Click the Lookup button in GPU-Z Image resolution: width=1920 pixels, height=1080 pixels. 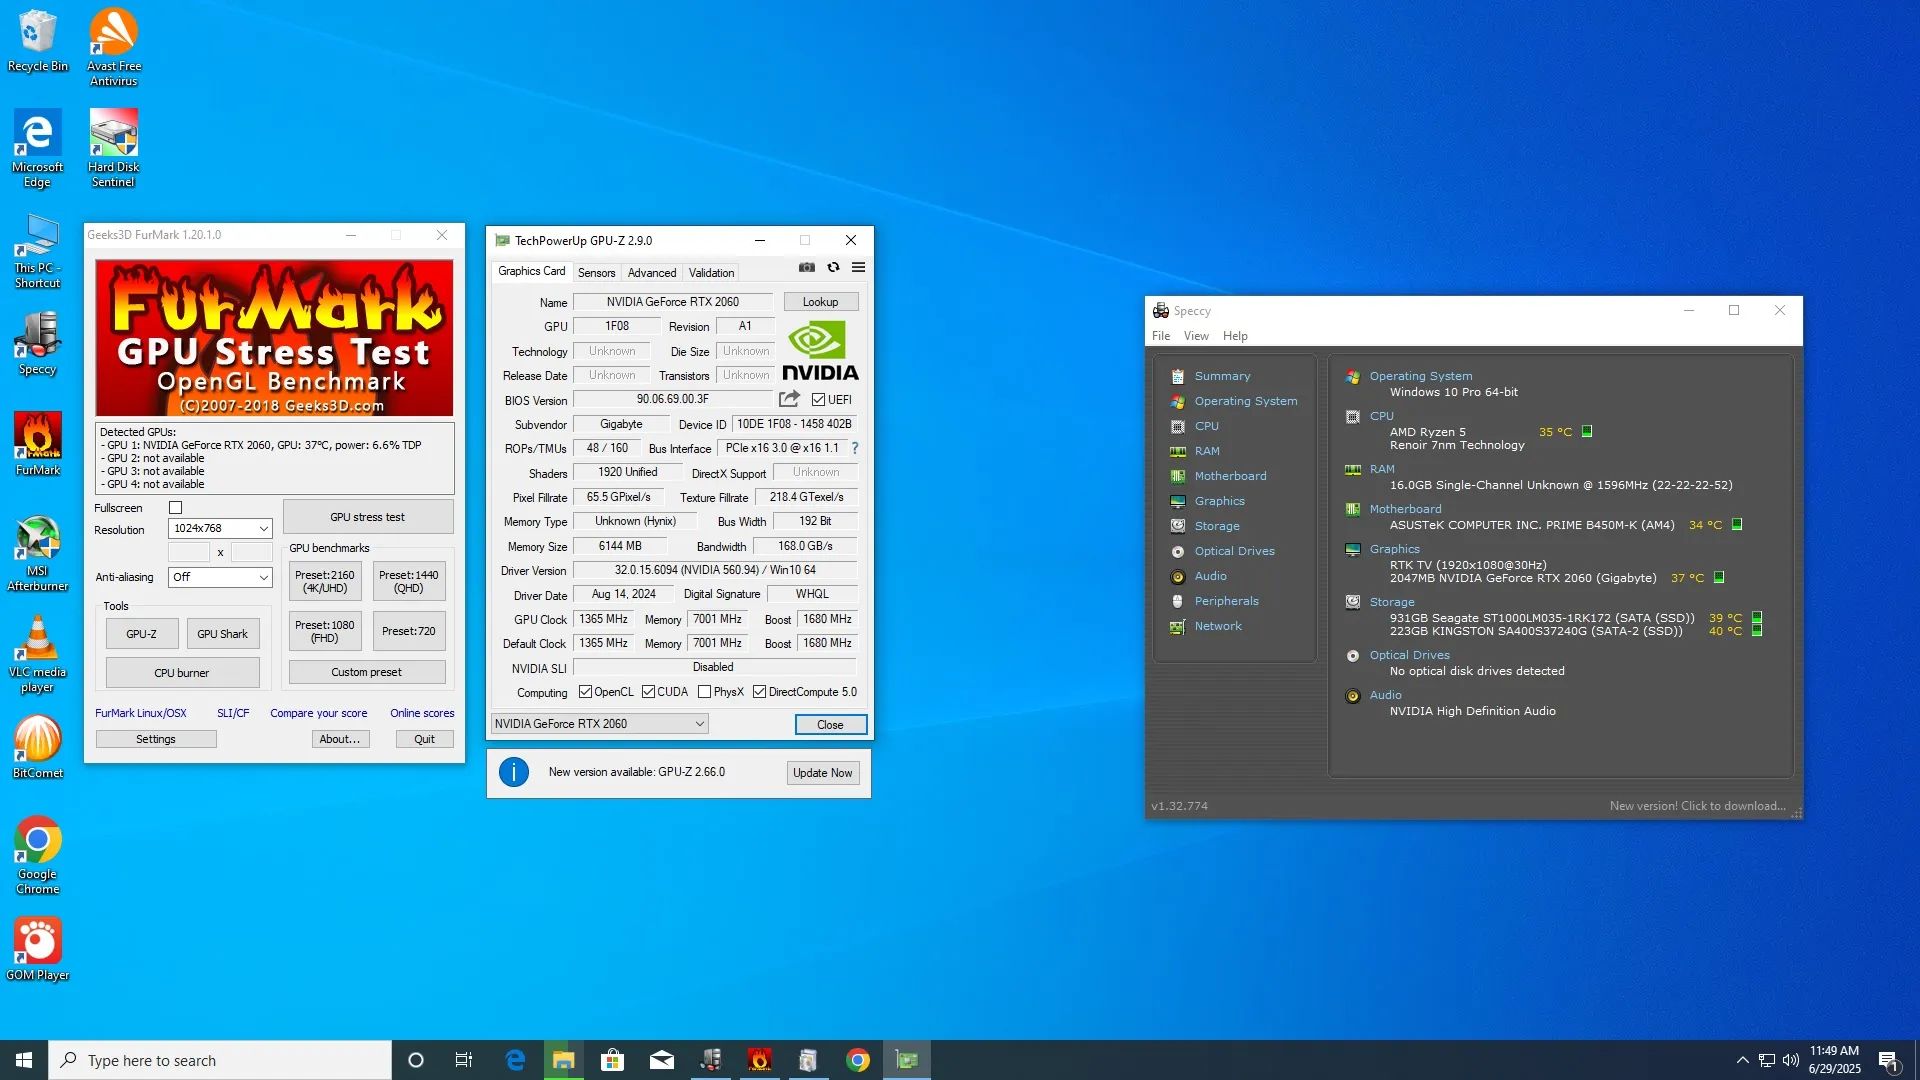[x=820, y=302]
